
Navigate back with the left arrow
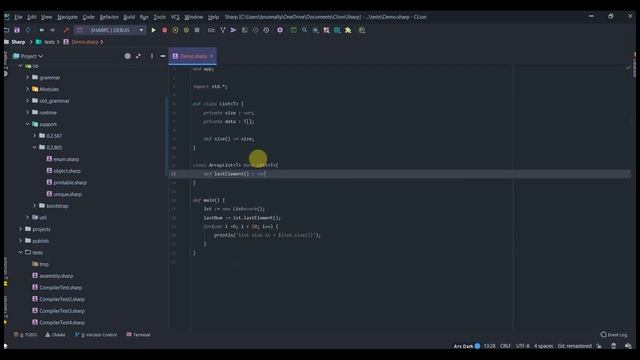point(42,30)
